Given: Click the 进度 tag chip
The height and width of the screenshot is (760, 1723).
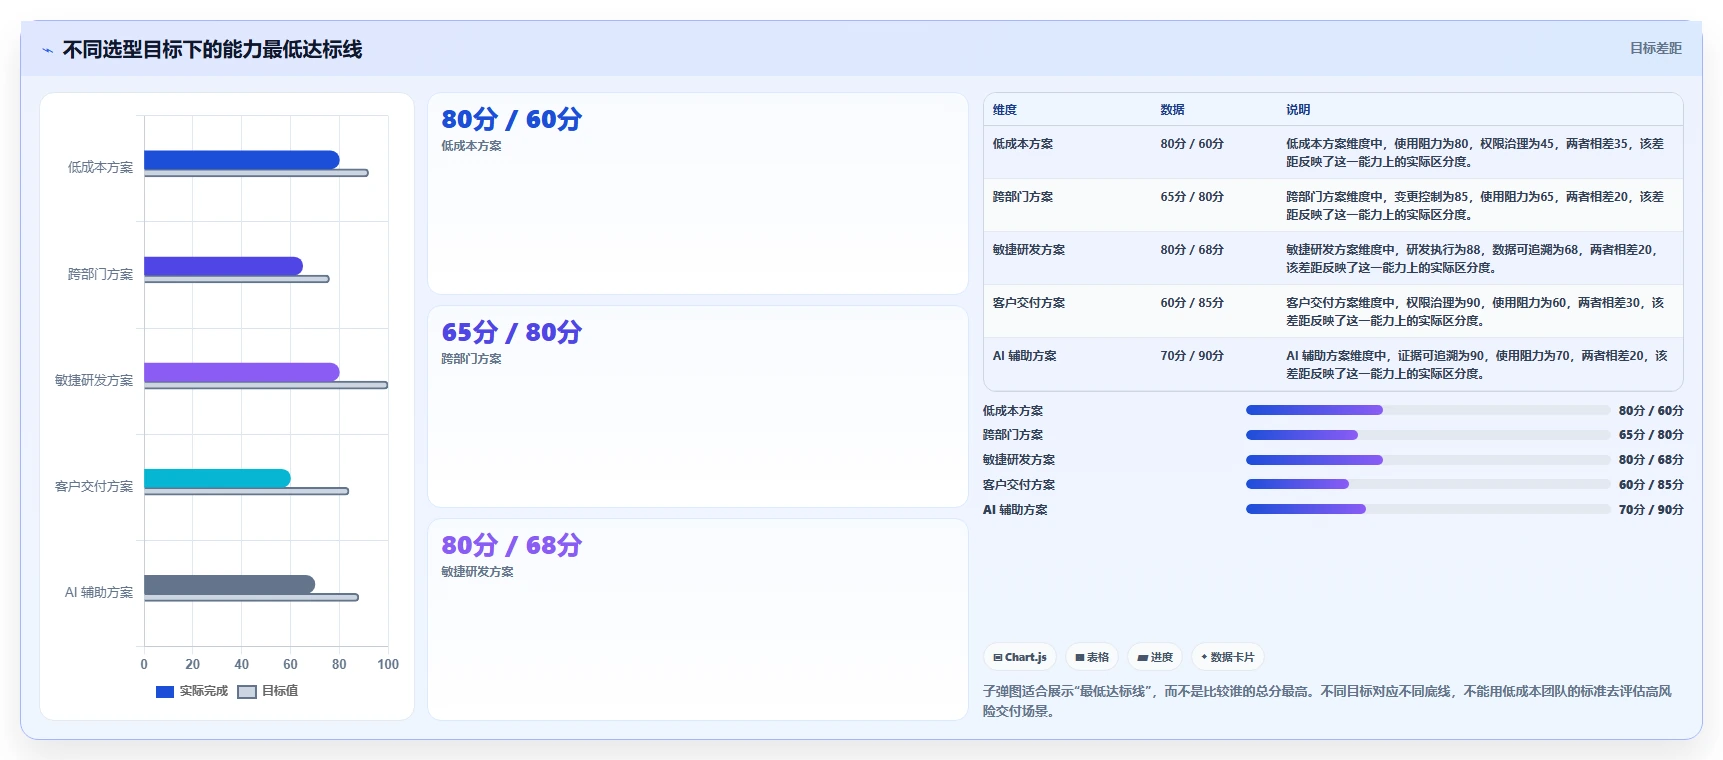Looking at the screenshot, I should tap(1155, 657).
